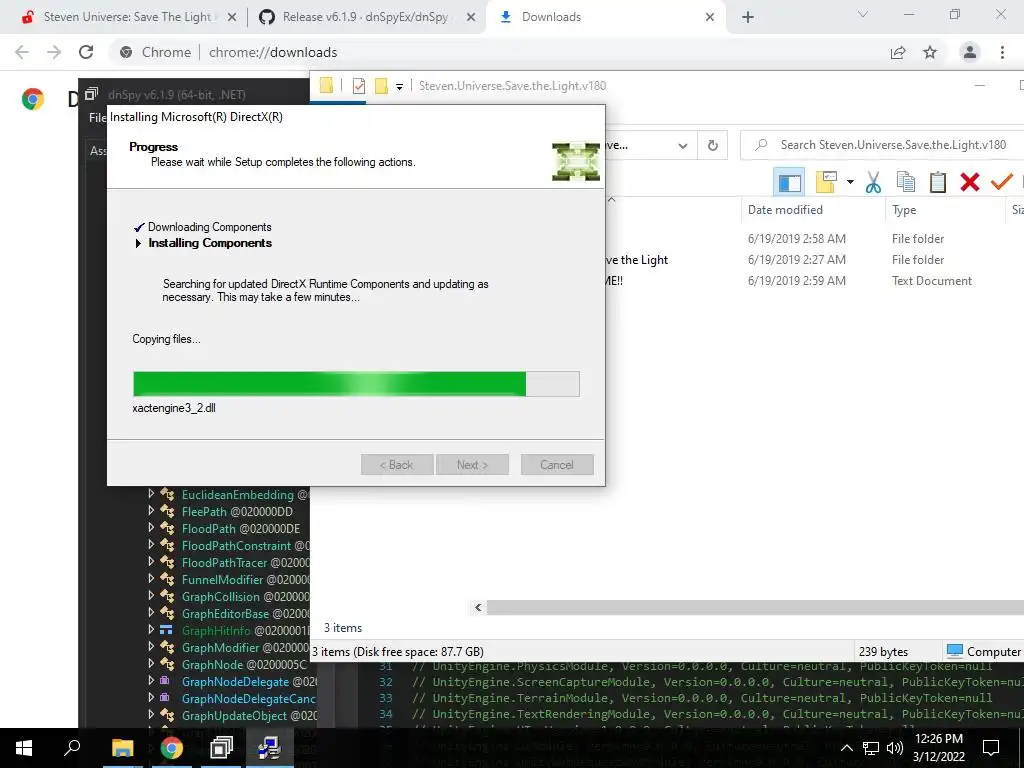This screenshot has width=1024, height=768.
Task: Click the red X Delete icon in Explorer
Action: (x=970, y=182)
